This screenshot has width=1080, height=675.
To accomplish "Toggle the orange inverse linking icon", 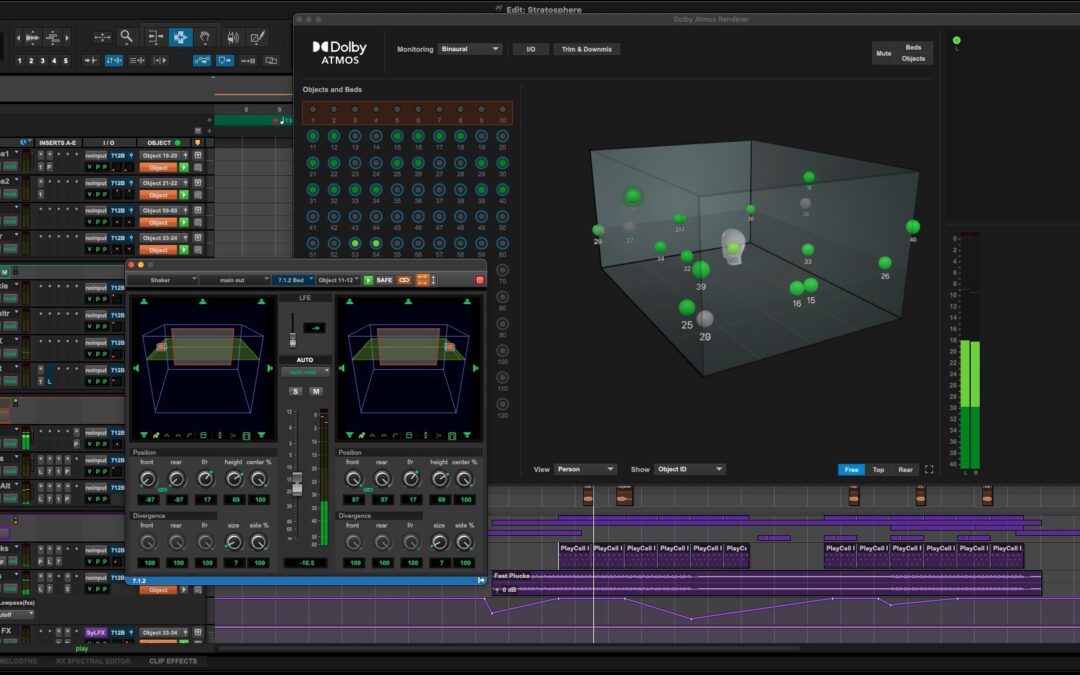I will click(422, 280).
